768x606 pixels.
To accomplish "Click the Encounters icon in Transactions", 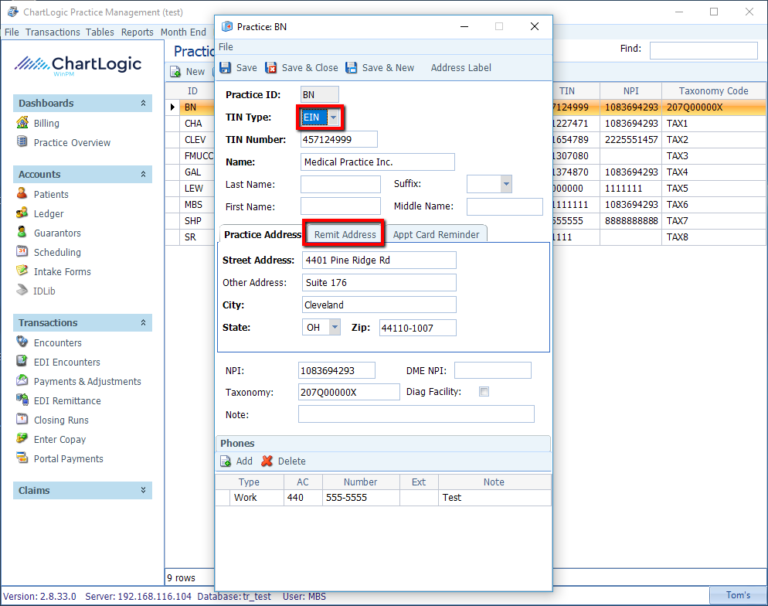I will (x=22, y=342).
